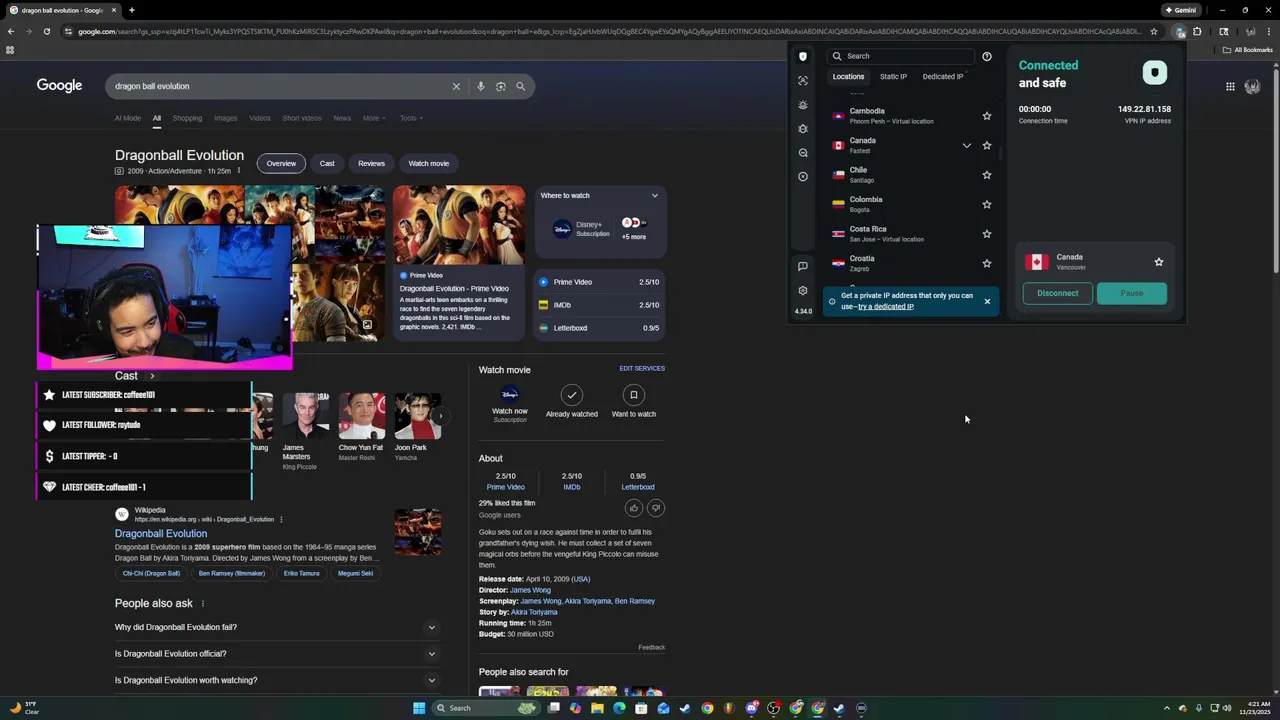The width and height of the screenshot is (1280, 720).
Task: Favorite Colombia with its star
Action: 987,204
